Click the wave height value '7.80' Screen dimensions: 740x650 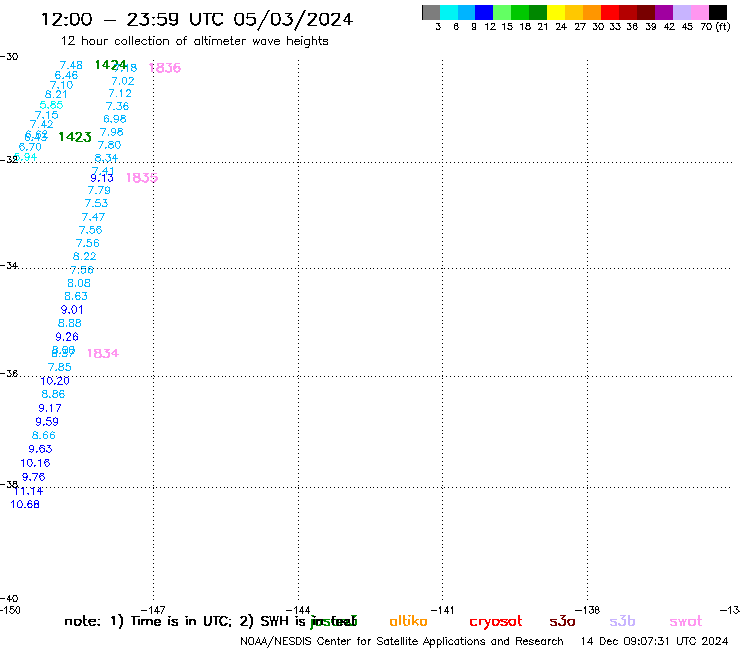click(109, 145)
